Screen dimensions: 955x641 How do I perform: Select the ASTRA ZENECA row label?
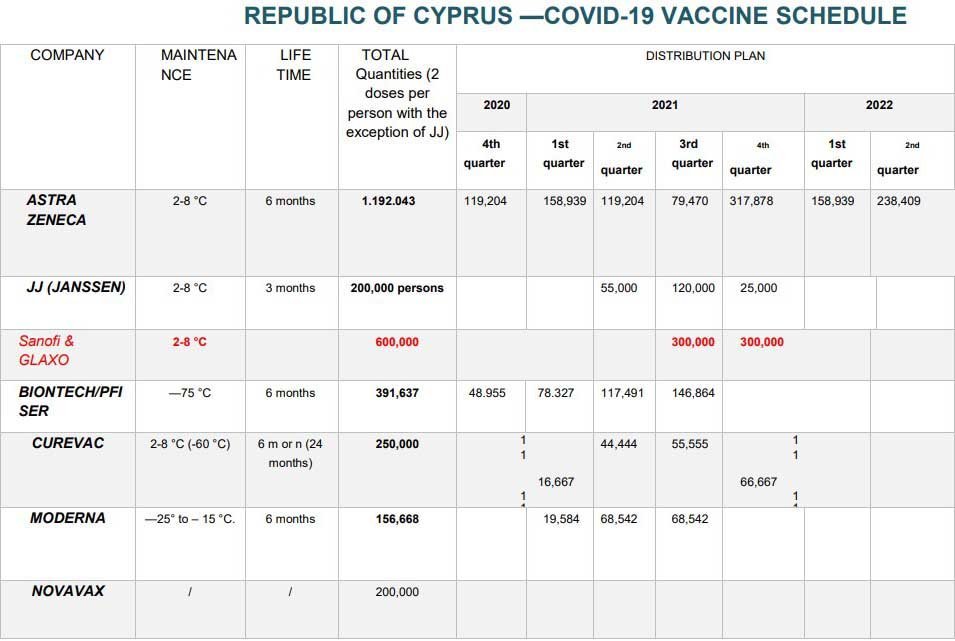[56, 210]
